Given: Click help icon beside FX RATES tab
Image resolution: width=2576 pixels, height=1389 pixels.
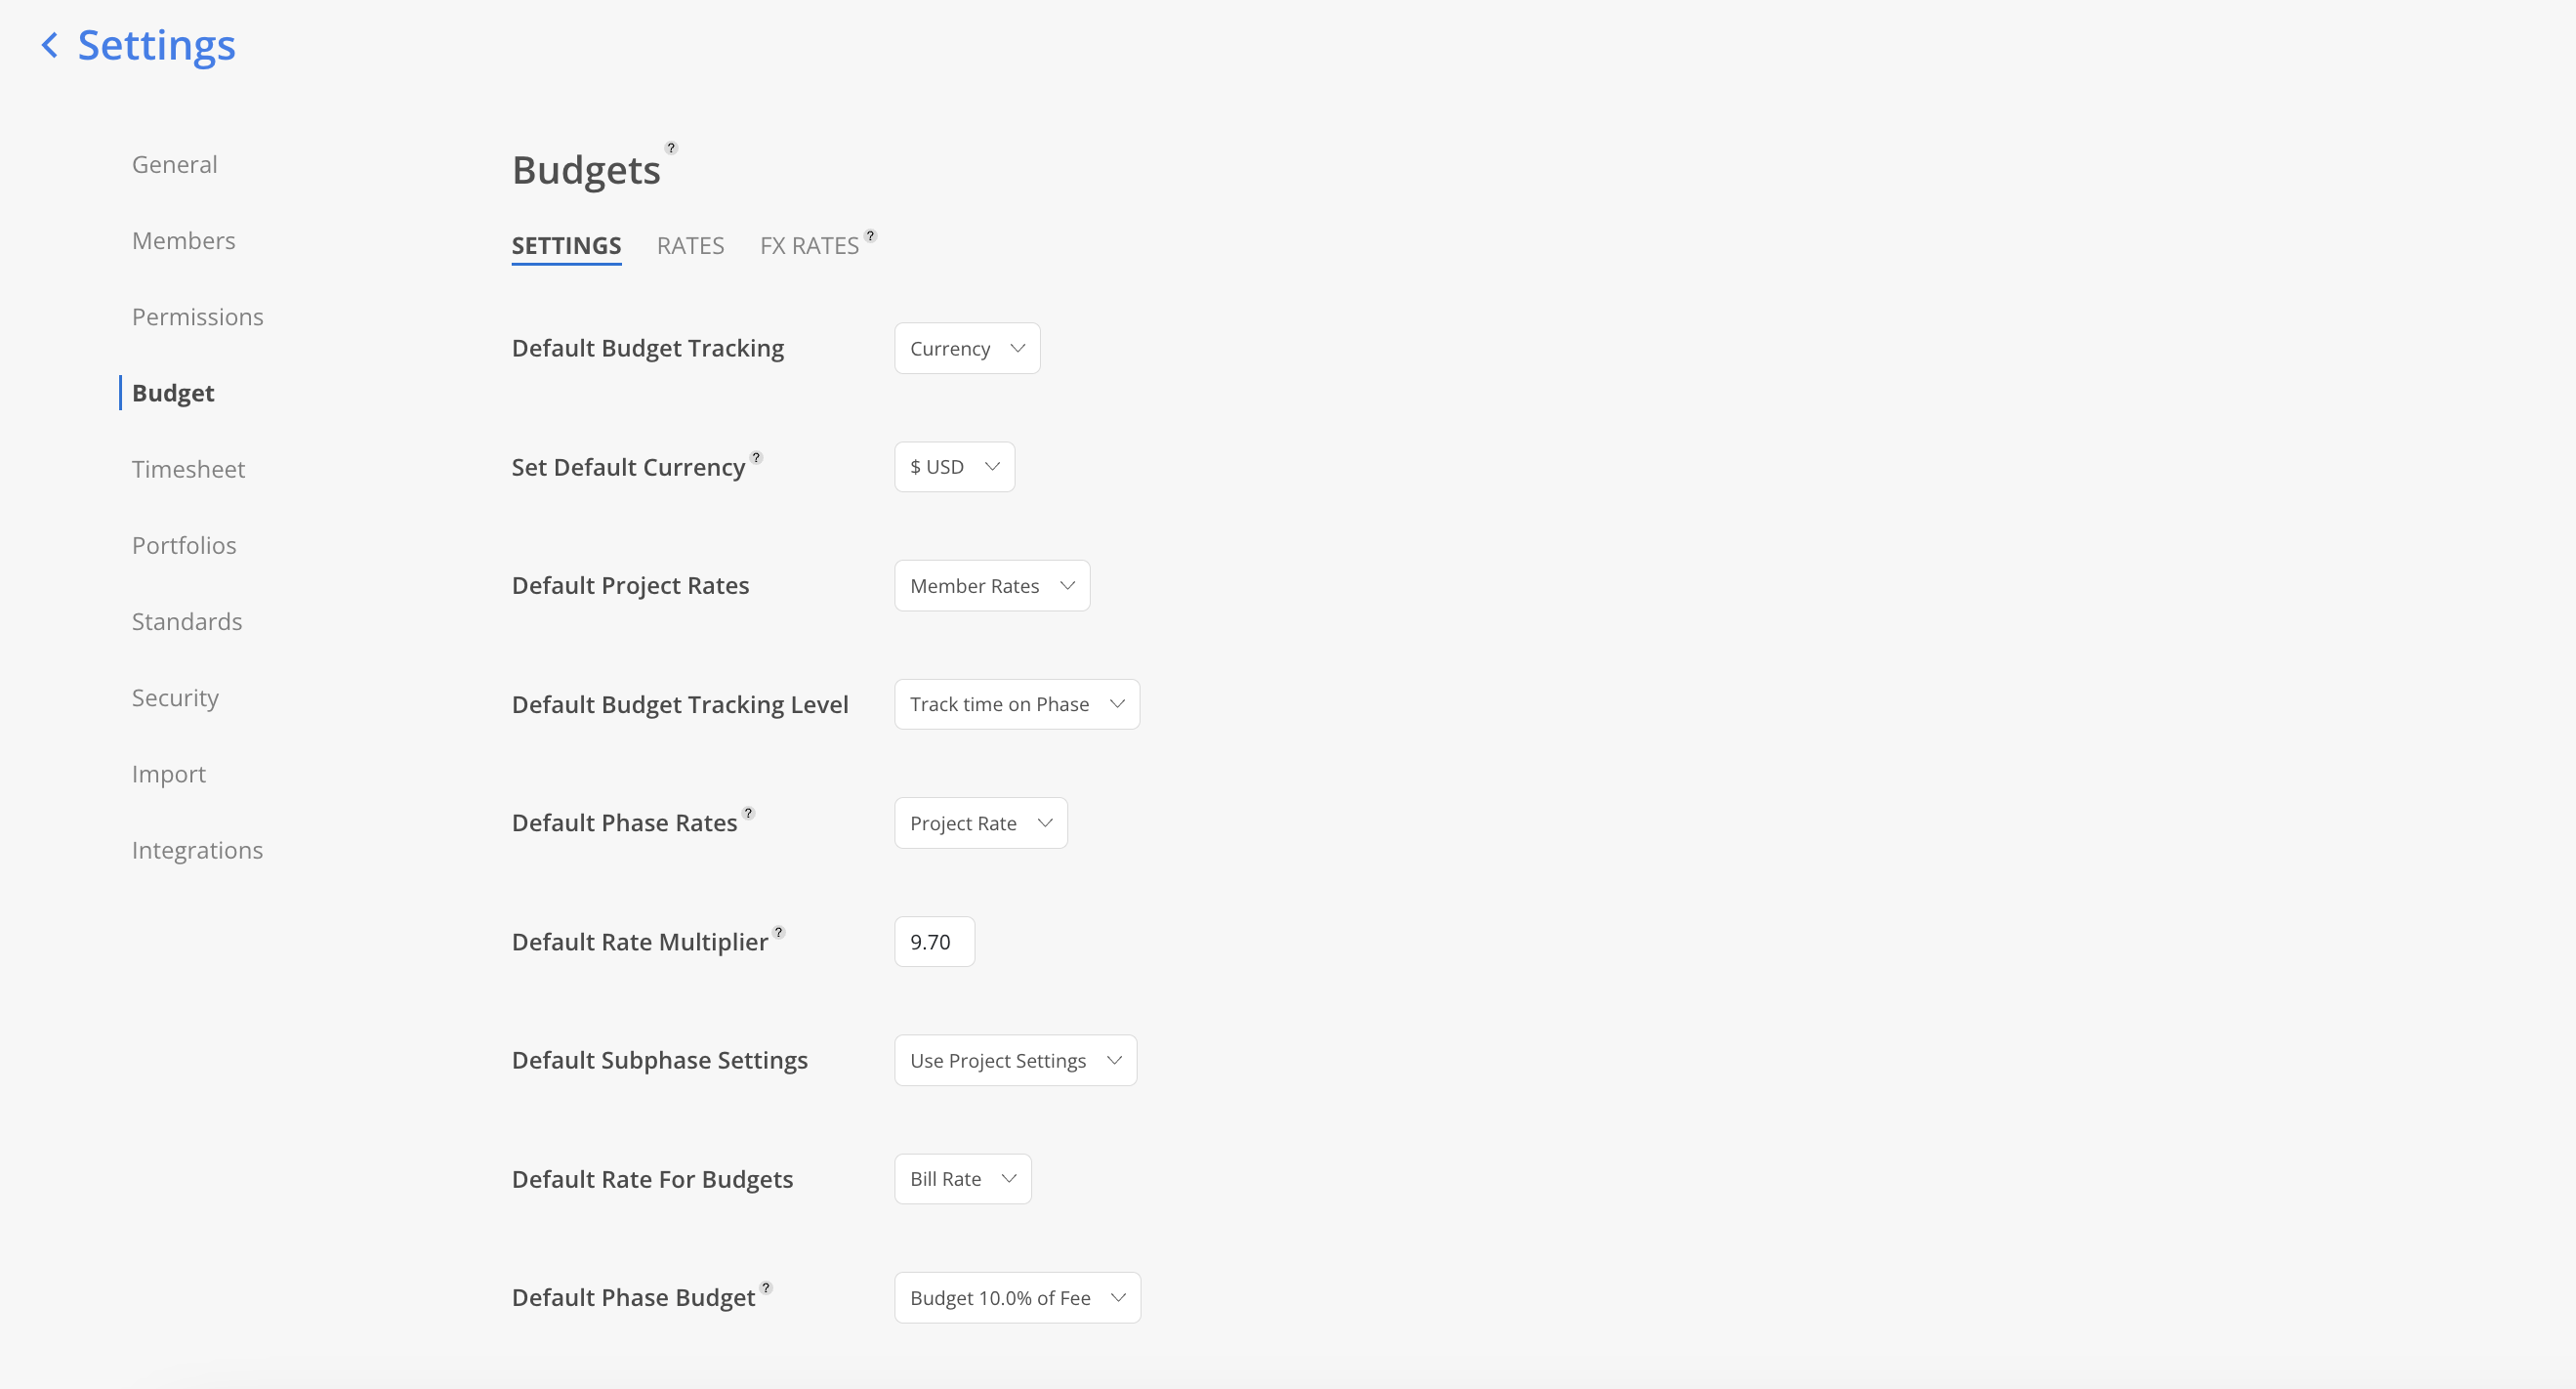Looking at the screenshot, I should pyautogui.click(x=870, y=236).
